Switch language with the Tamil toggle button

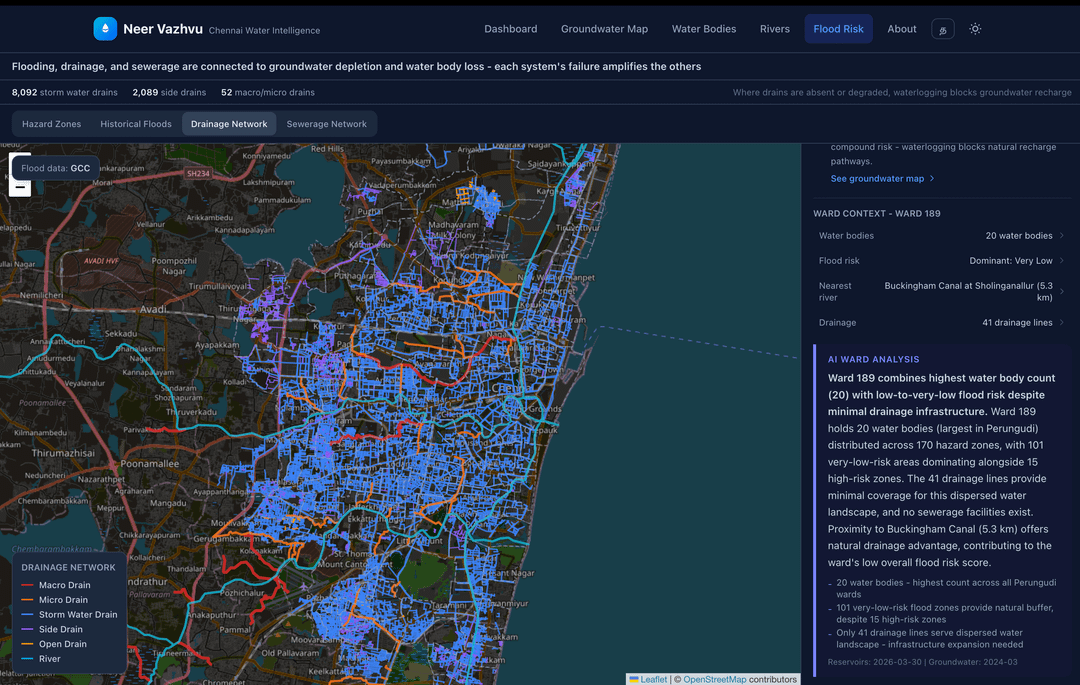pos(942,29)
